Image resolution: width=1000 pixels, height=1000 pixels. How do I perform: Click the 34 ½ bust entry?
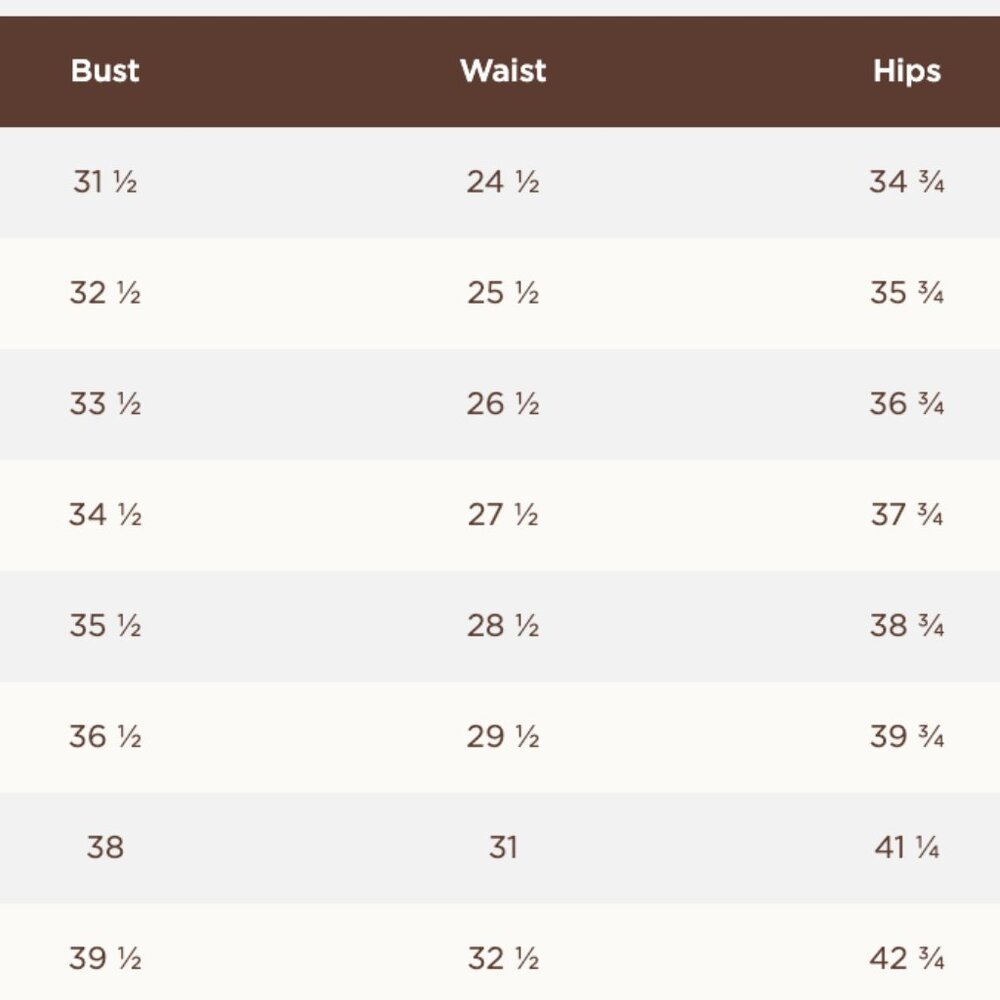click(105, 515)
